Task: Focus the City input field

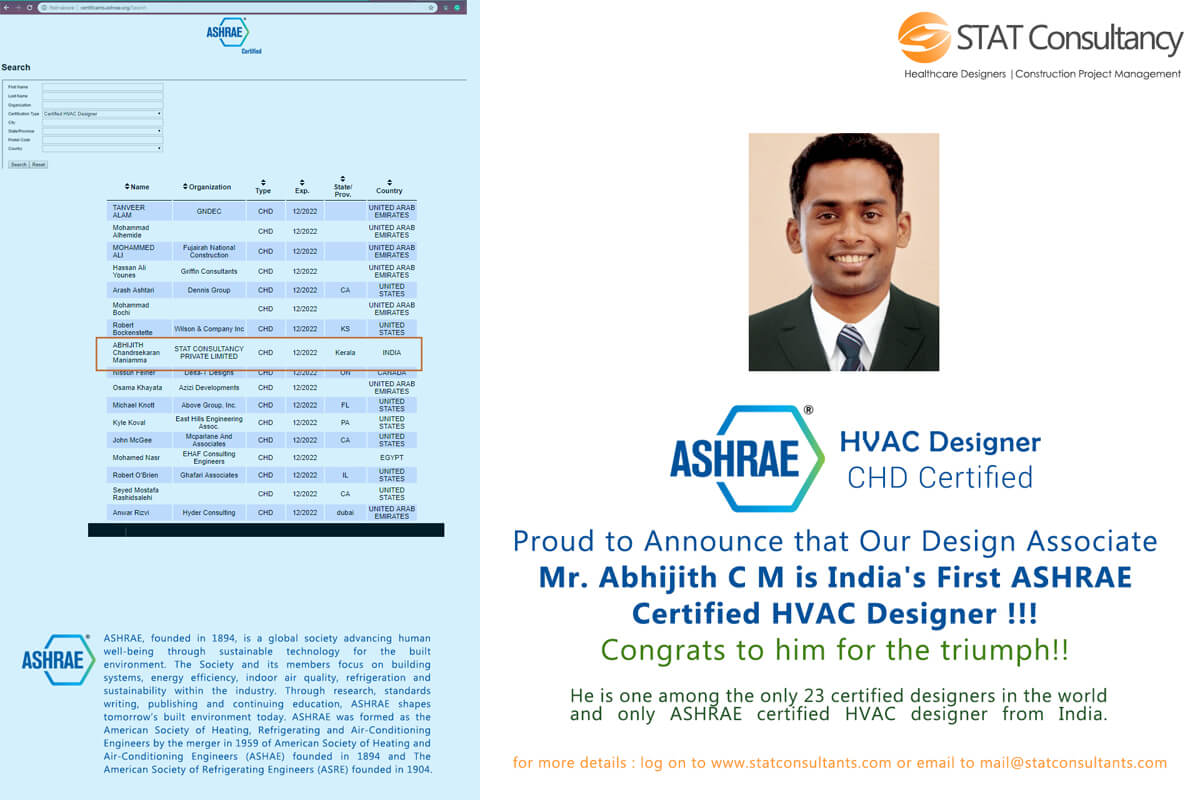Action: pos(102,122)
